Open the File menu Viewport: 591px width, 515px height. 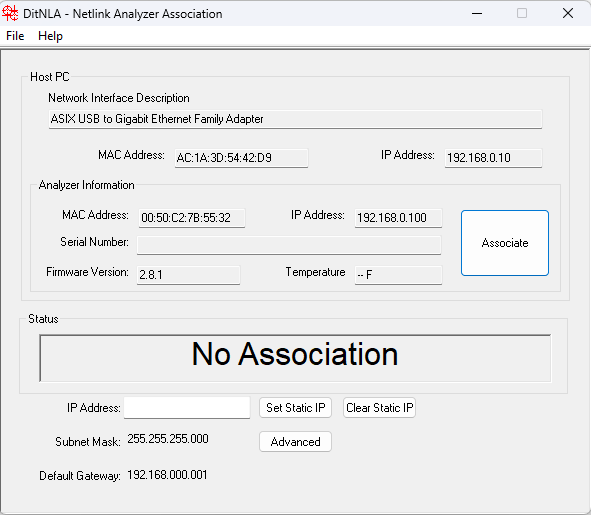[x=15, y=36]
